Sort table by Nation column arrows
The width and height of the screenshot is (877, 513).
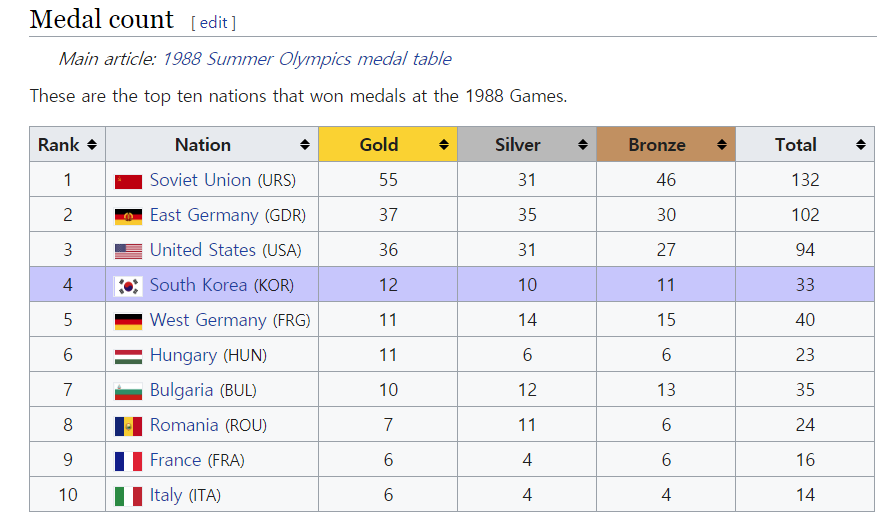[x=304, y=145]
